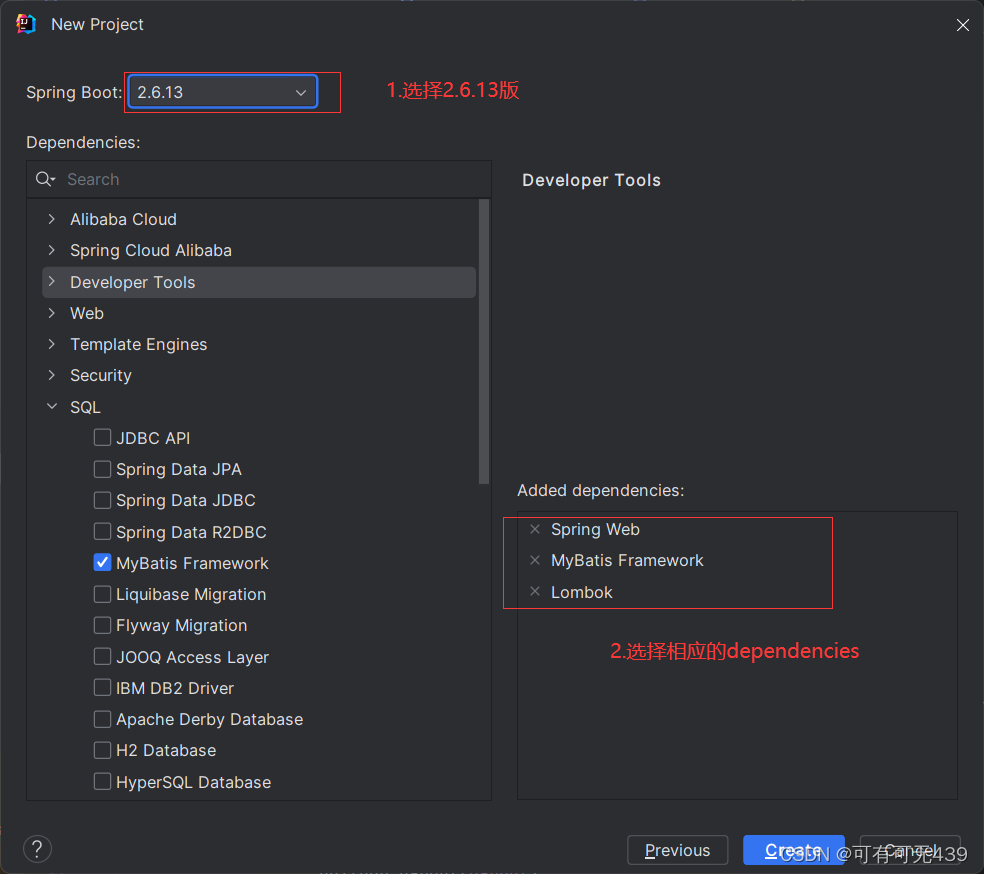984x874 pixels.
Task: Expand the Spring Cloud Alibaba category
Action: coord(52,250)
